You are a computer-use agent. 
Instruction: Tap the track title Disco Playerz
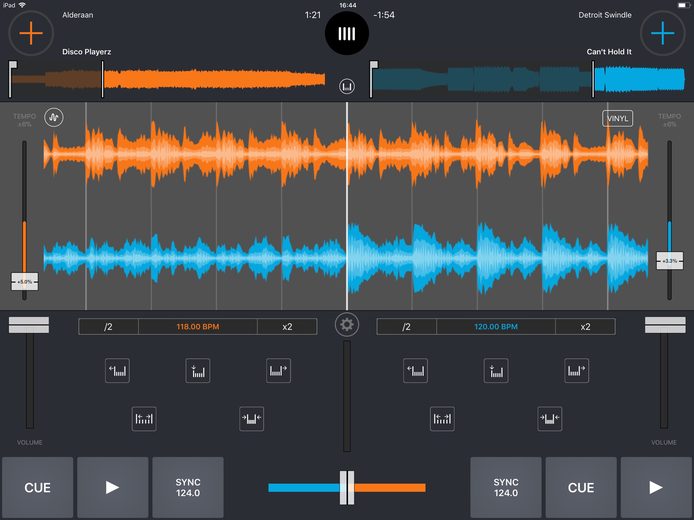point(86,52)
